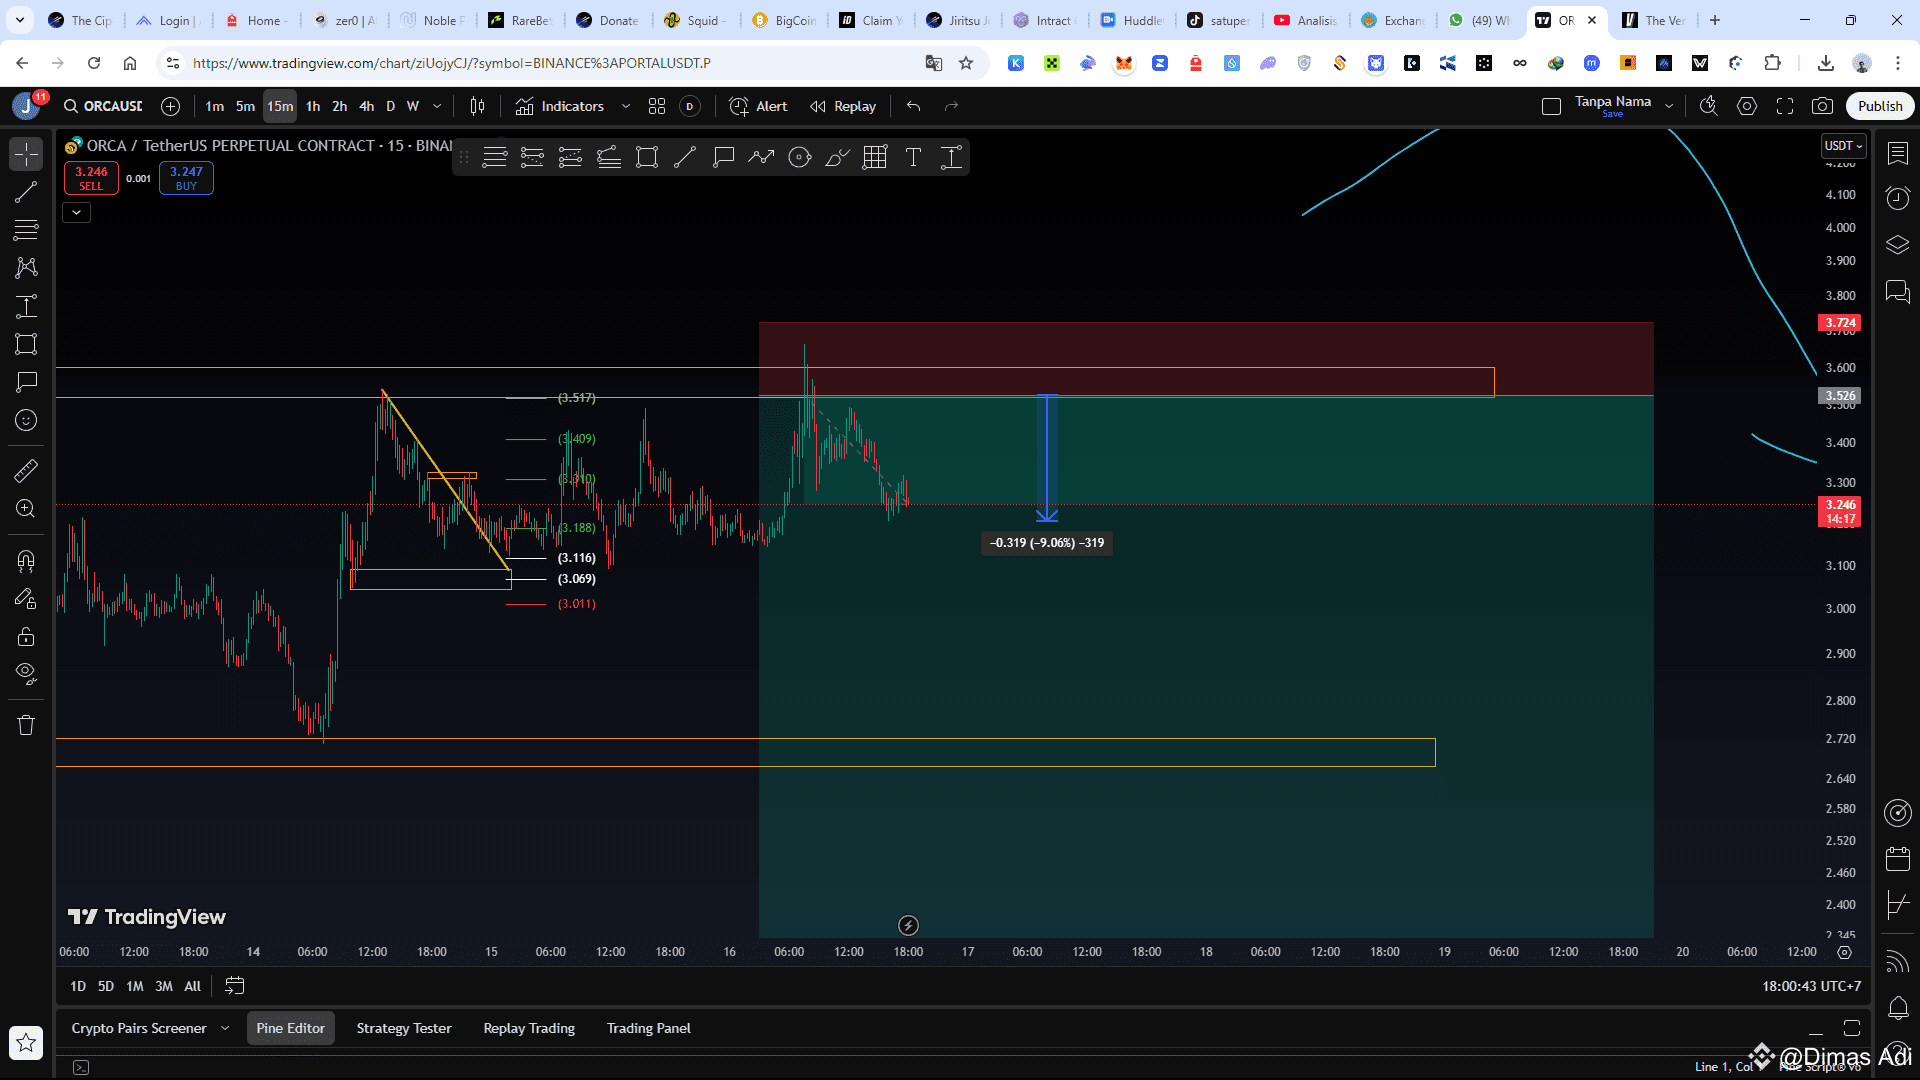This screenshot has width=1920, height=1080.
Task: Open the ruler measurement tool
Action: pos(26,470)
